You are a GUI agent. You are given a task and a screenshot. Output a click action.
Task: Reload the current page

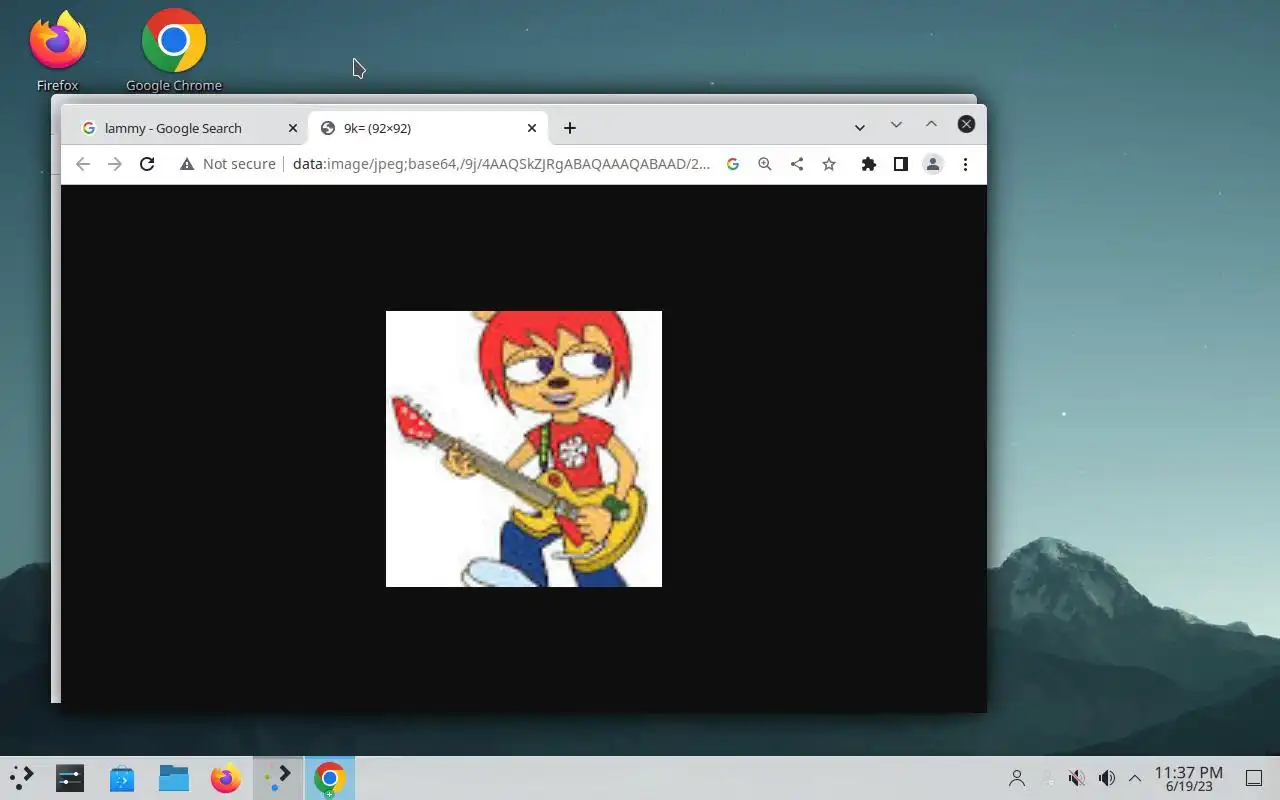[147, 164]
